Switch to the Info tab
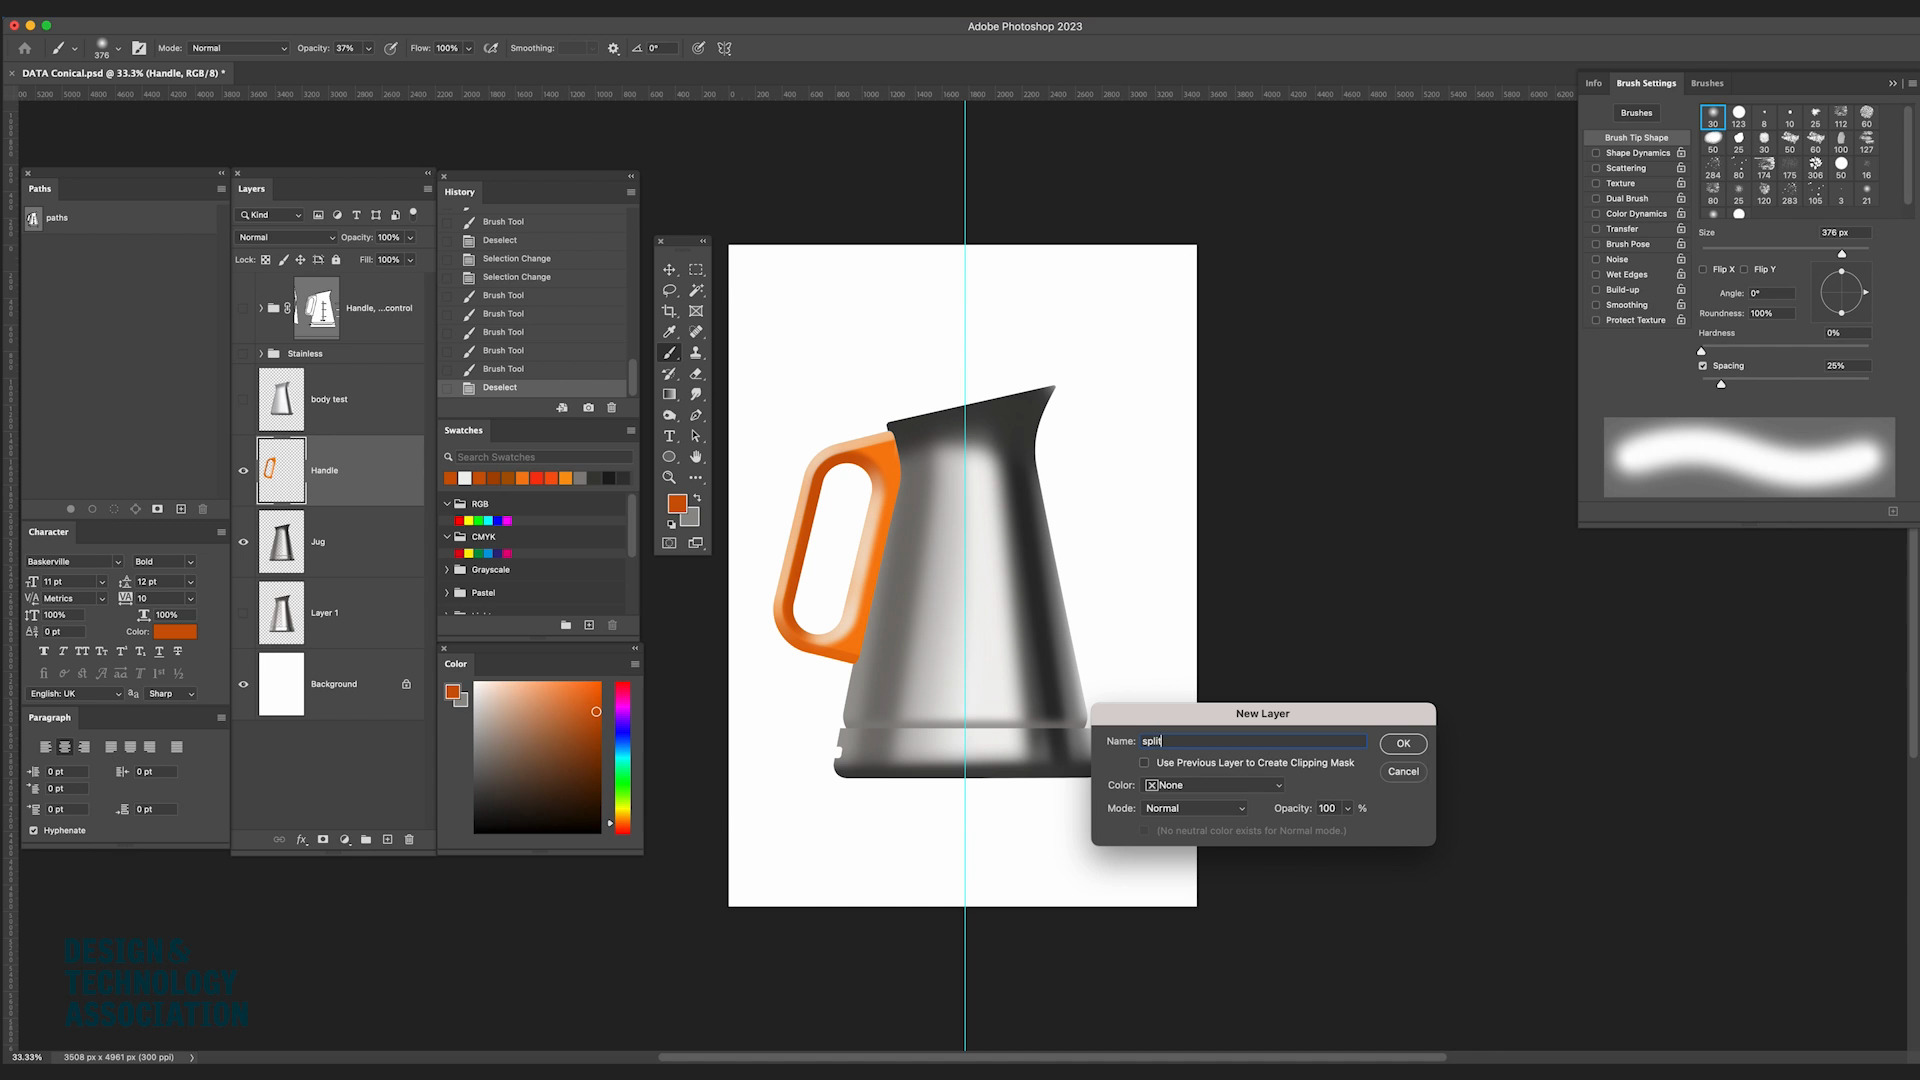This screenshot has width=1920, height=1080. [x=1593, y=84]
